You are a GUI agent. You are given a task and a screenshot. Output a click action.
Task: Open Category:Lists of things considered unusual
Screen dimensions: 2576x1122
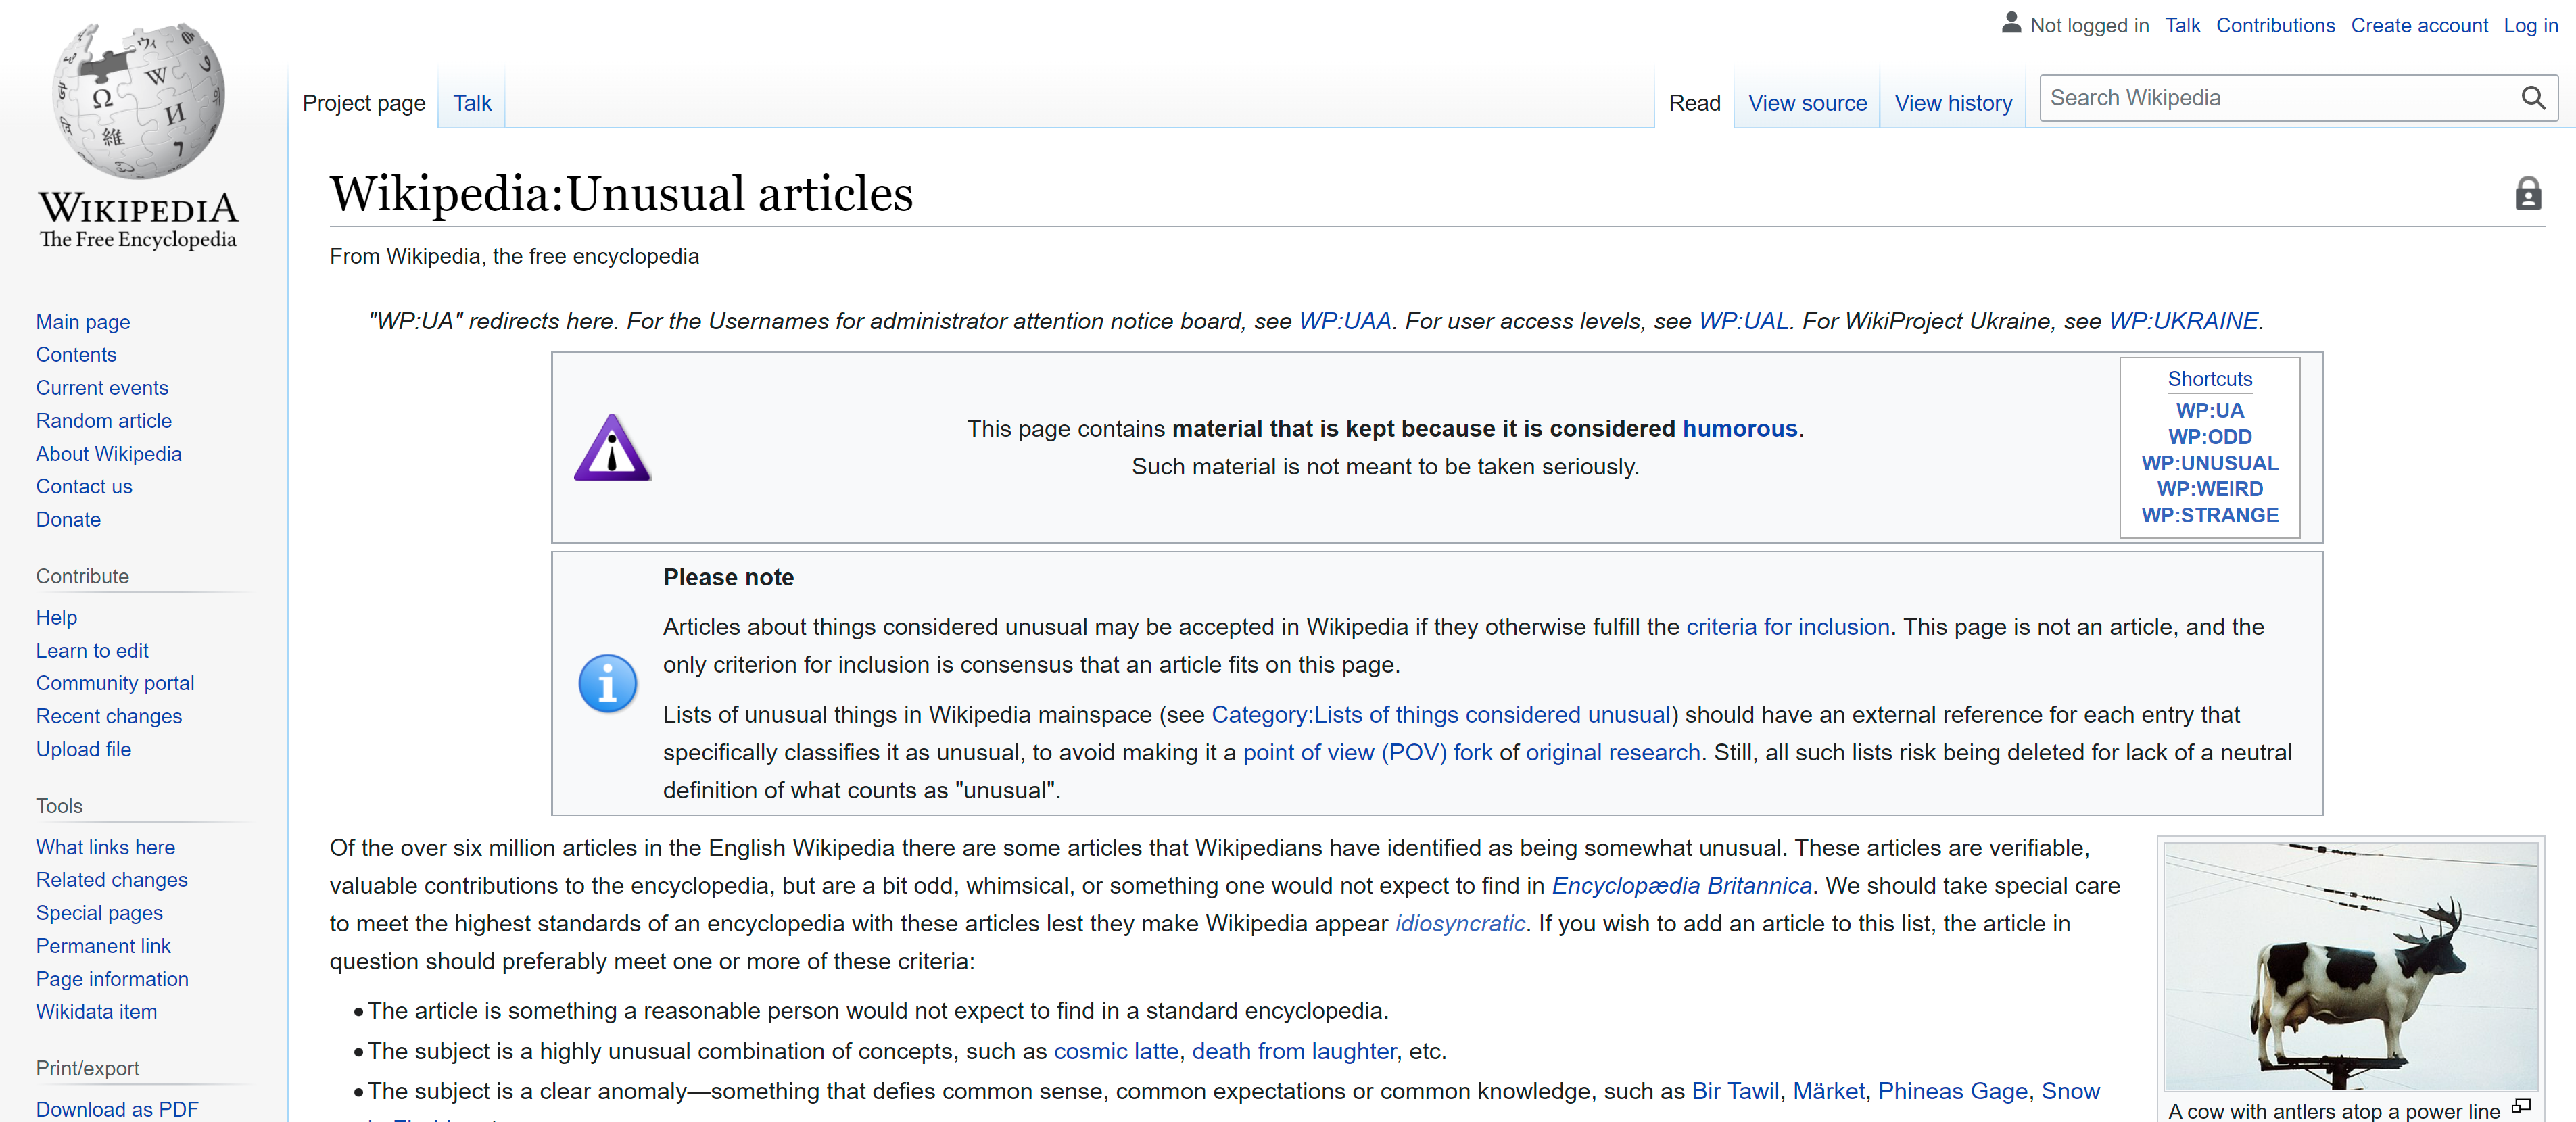tap(1441, 715)
